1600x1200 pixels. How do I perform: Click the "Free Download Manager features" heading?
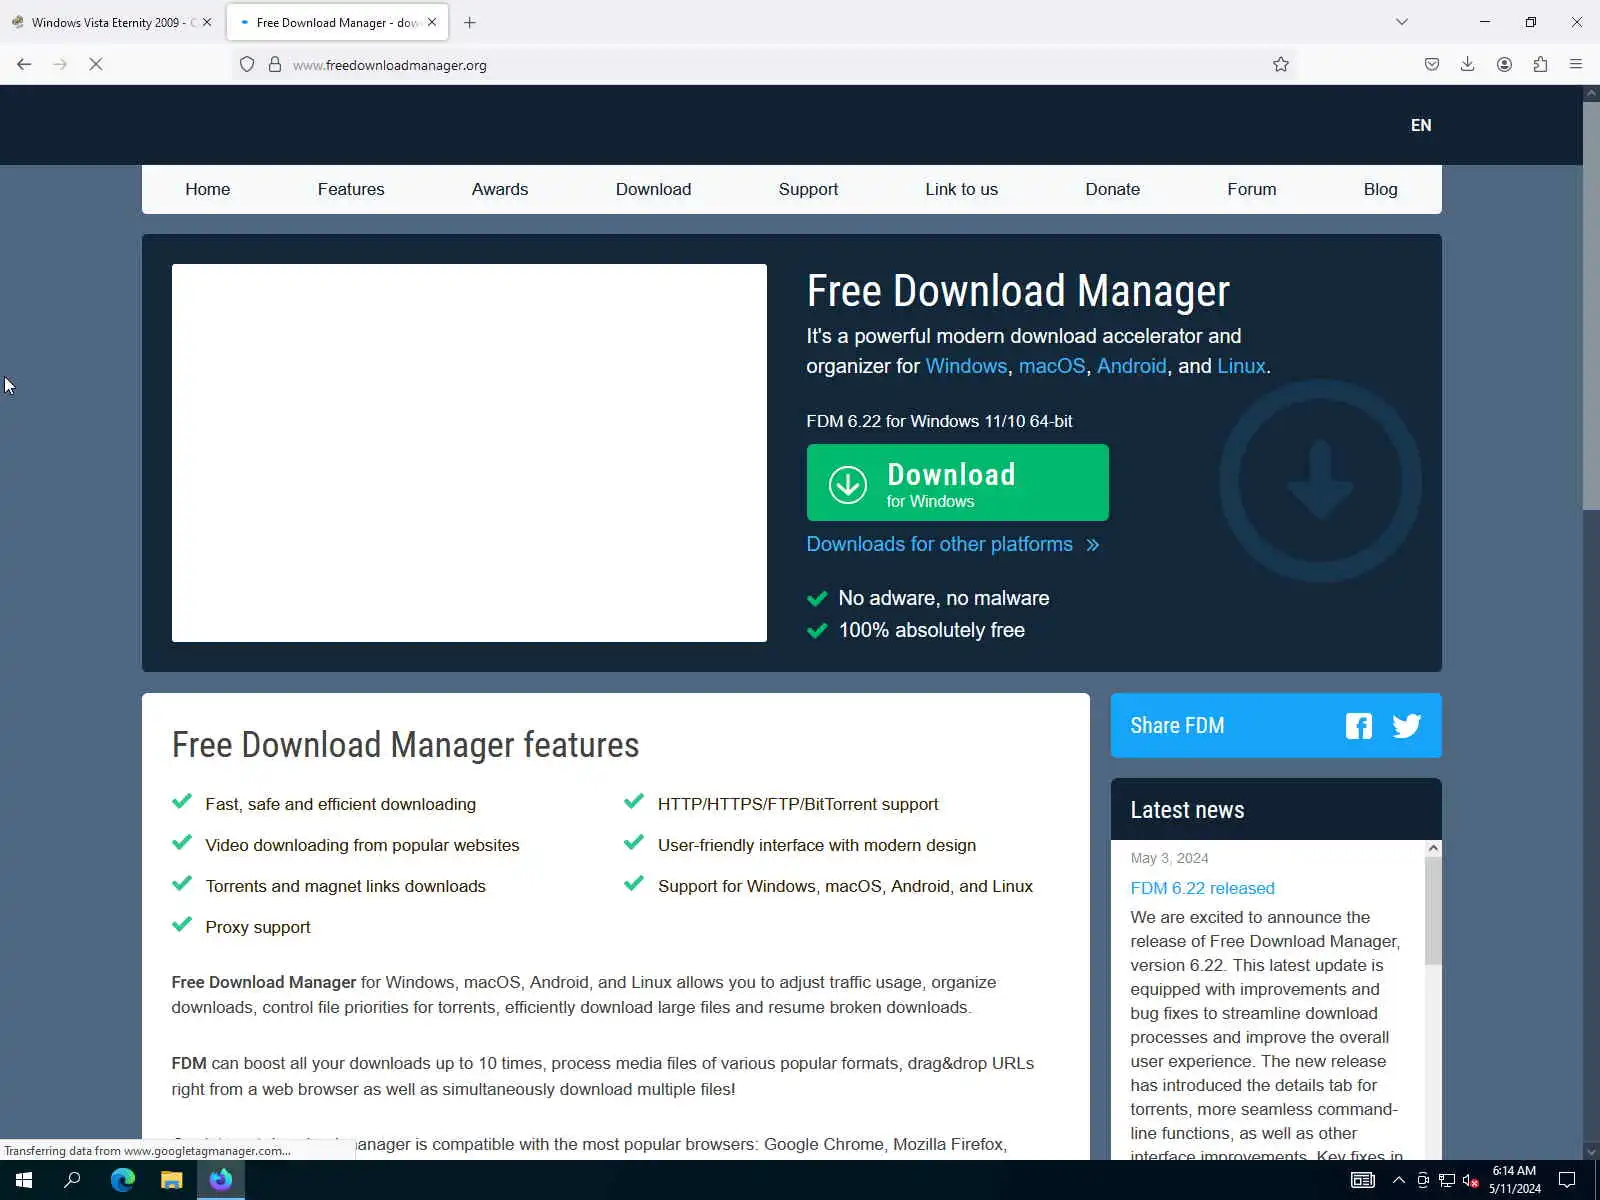(405, 745)
